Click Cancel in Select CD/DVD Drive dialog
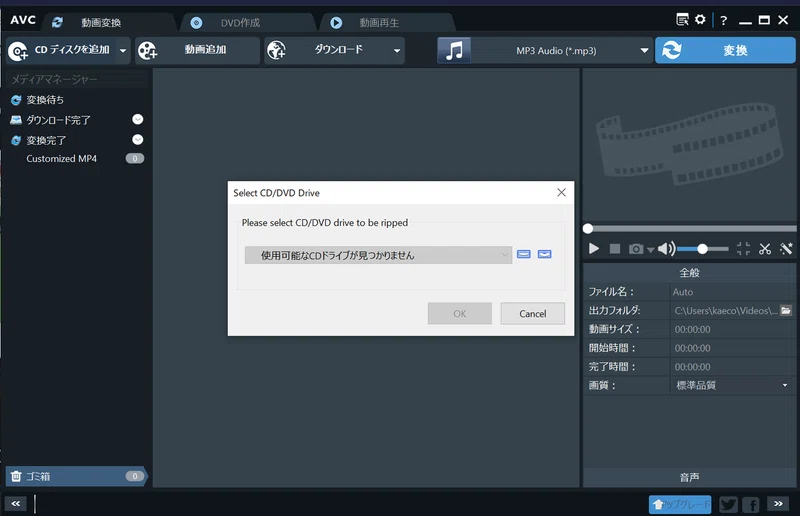This screenshot has height=516, width=800. coord(533,313)
